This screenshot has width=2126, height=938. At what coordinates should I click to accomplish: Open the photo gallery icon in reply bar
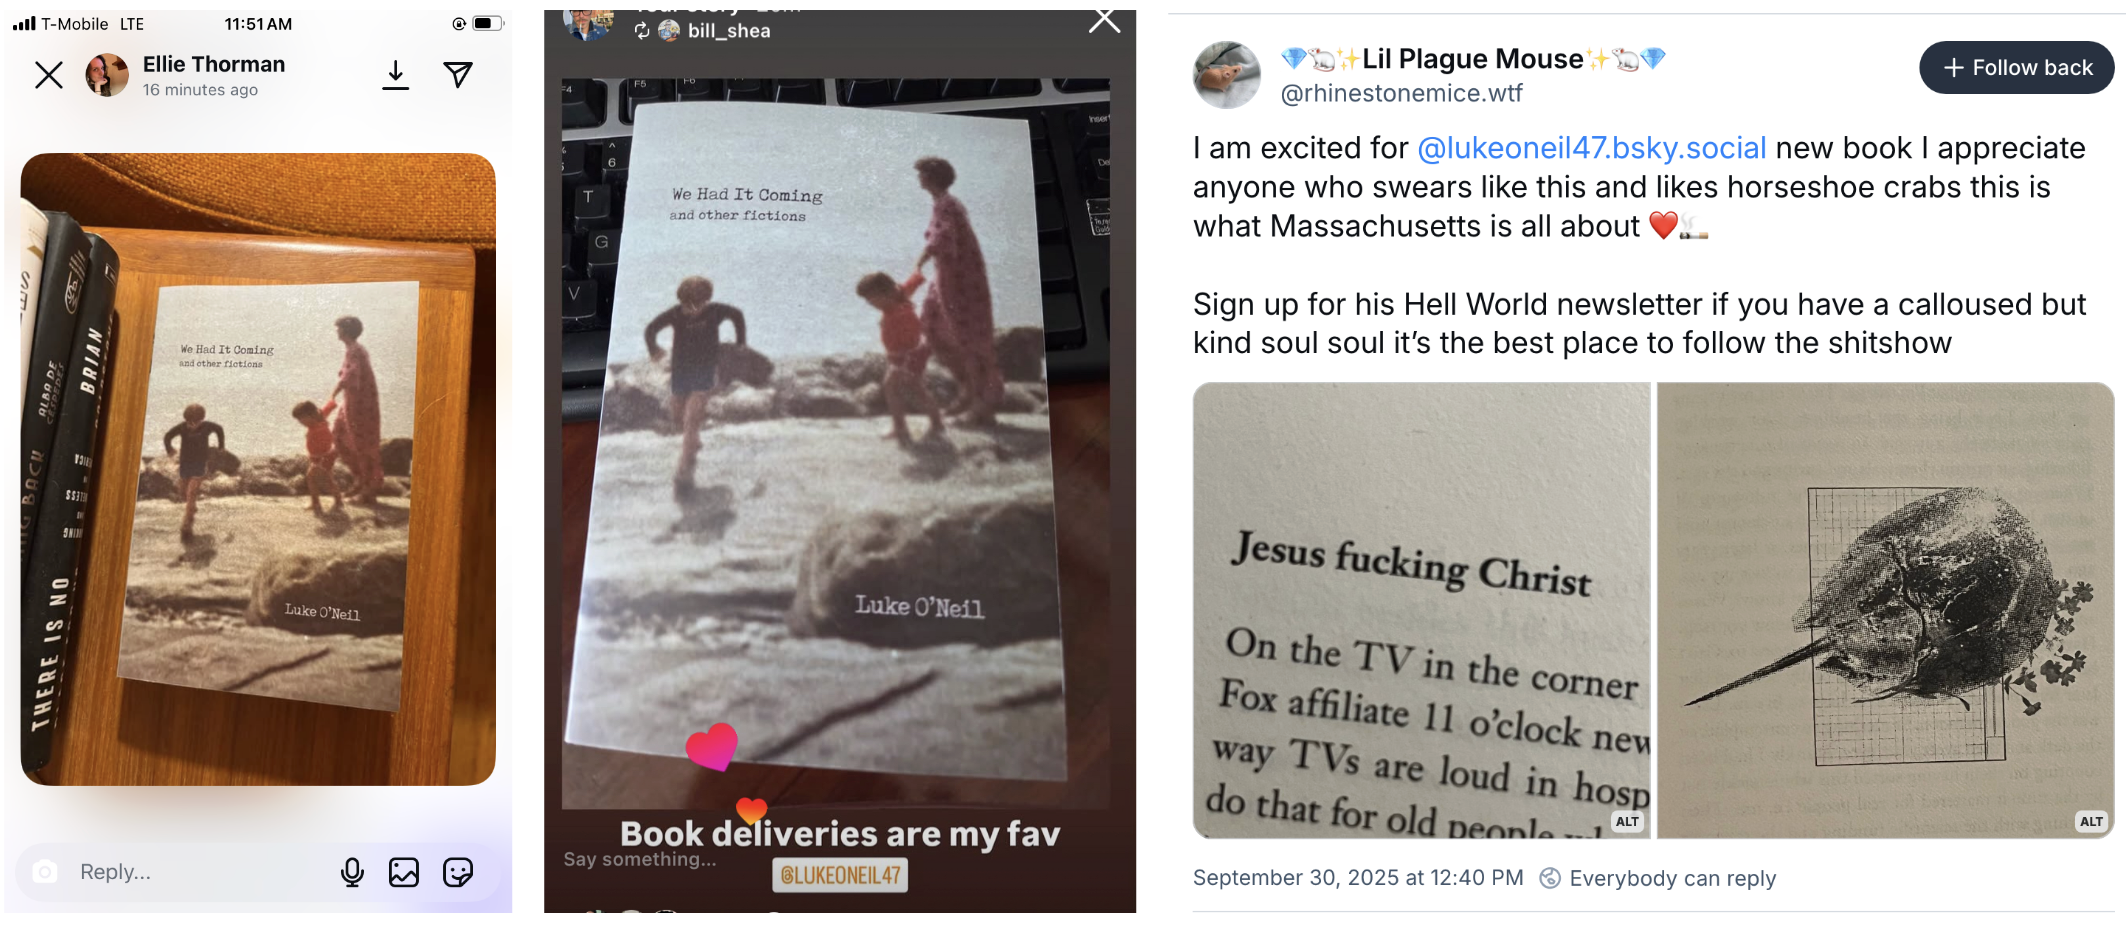pos(404,873)
